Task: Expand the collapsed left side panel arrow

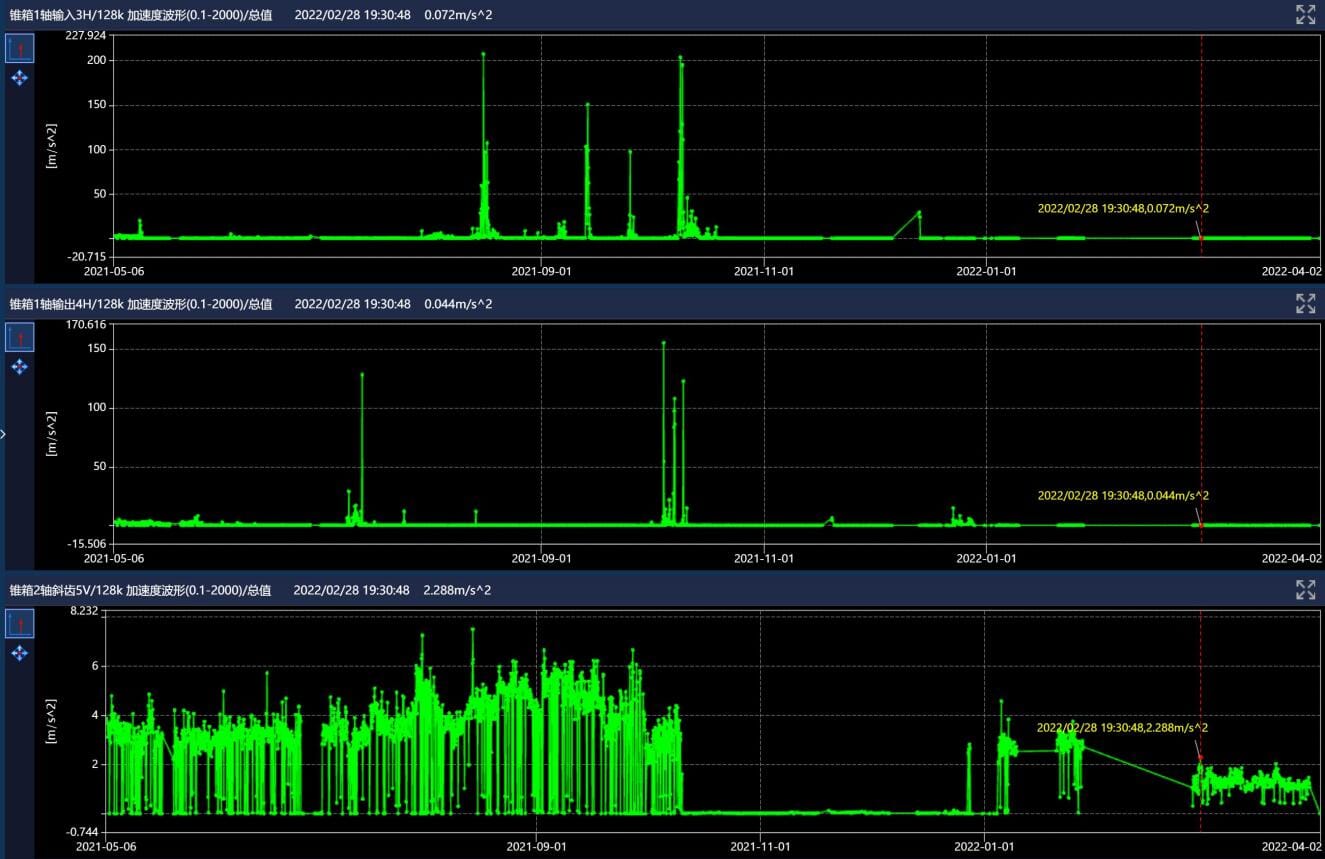Action: click(3, 434)
